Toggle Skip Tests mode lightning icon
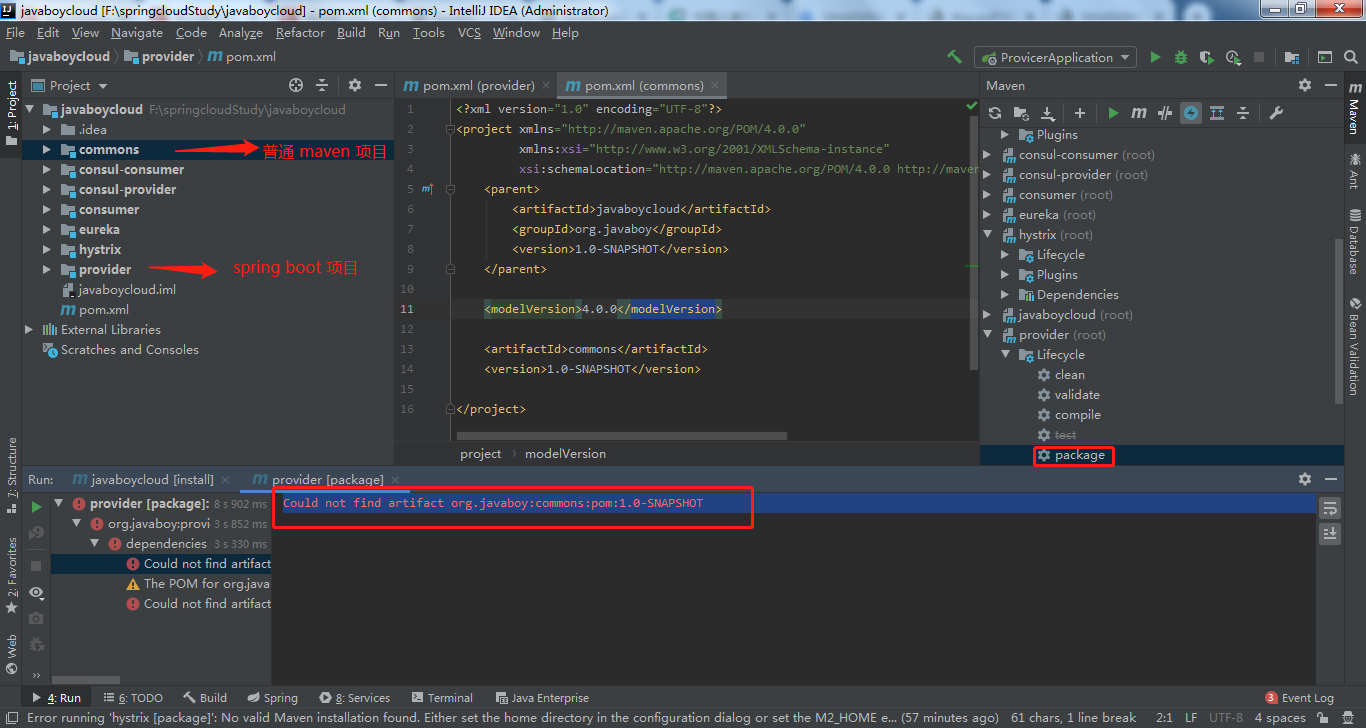Viewport: 1366px width, 728px height. [x=1191, y=113]
